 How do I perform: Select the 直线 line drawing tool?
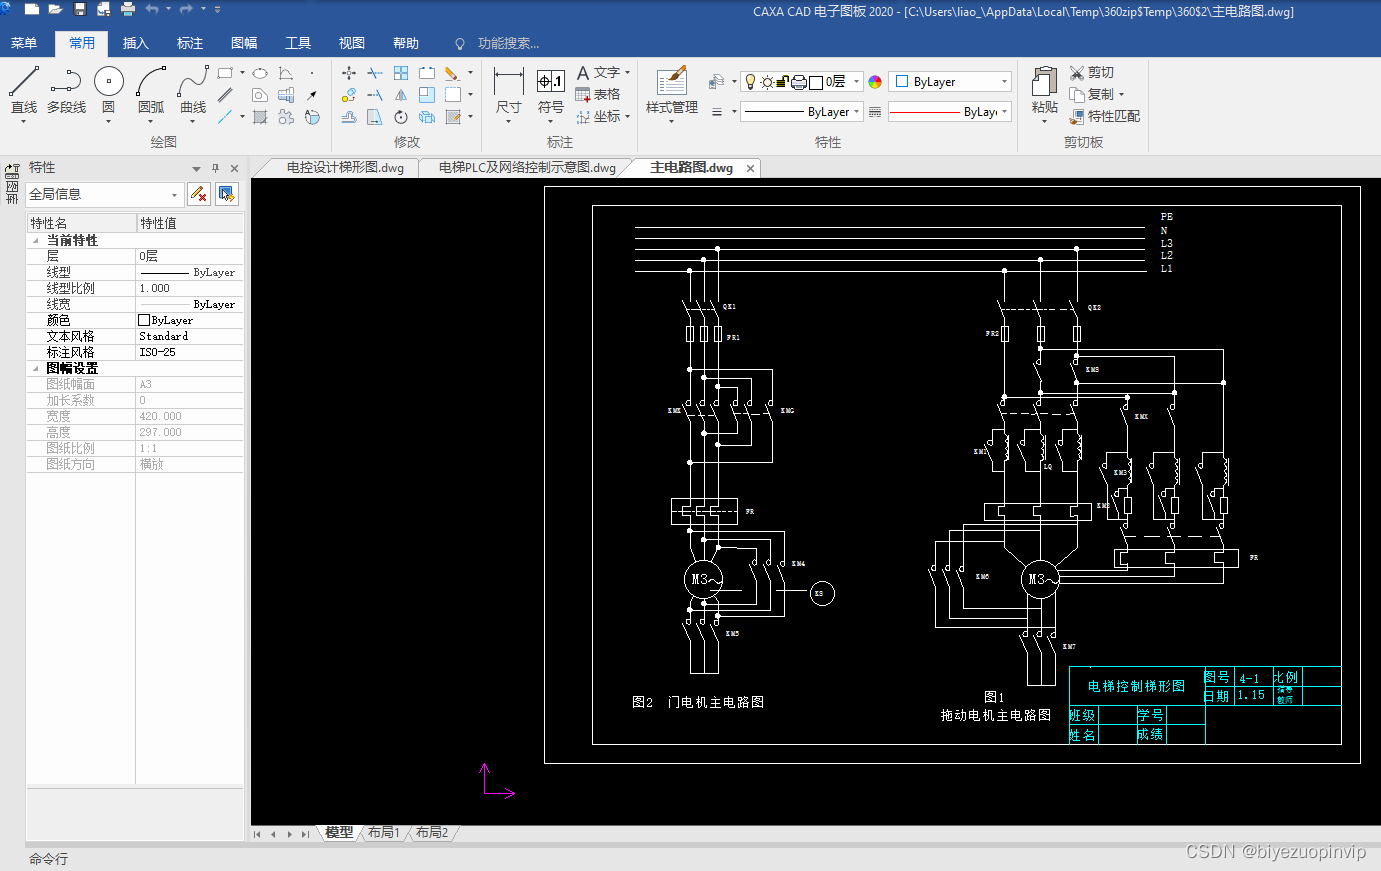[x=24, y=90]
